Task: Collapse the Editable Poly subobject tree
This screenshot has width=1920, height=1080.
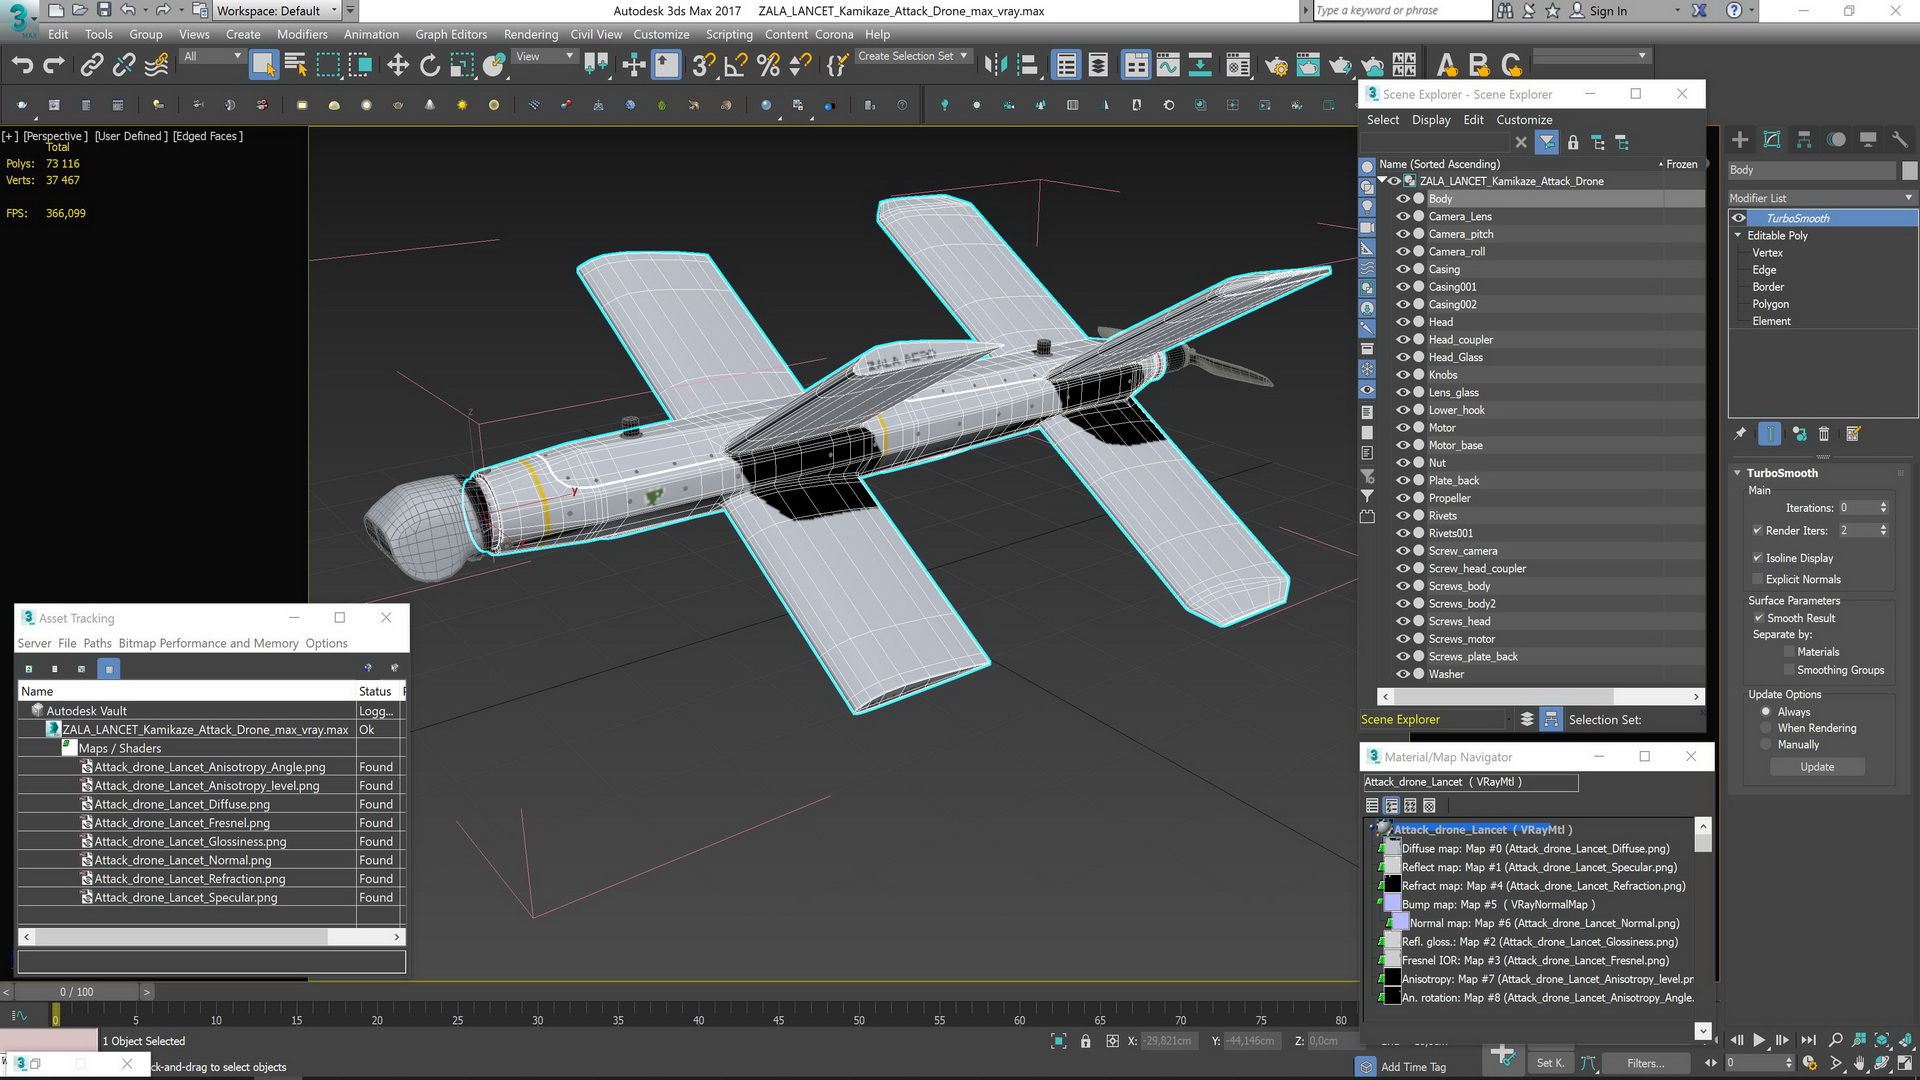Action: tap(1738, 235)
